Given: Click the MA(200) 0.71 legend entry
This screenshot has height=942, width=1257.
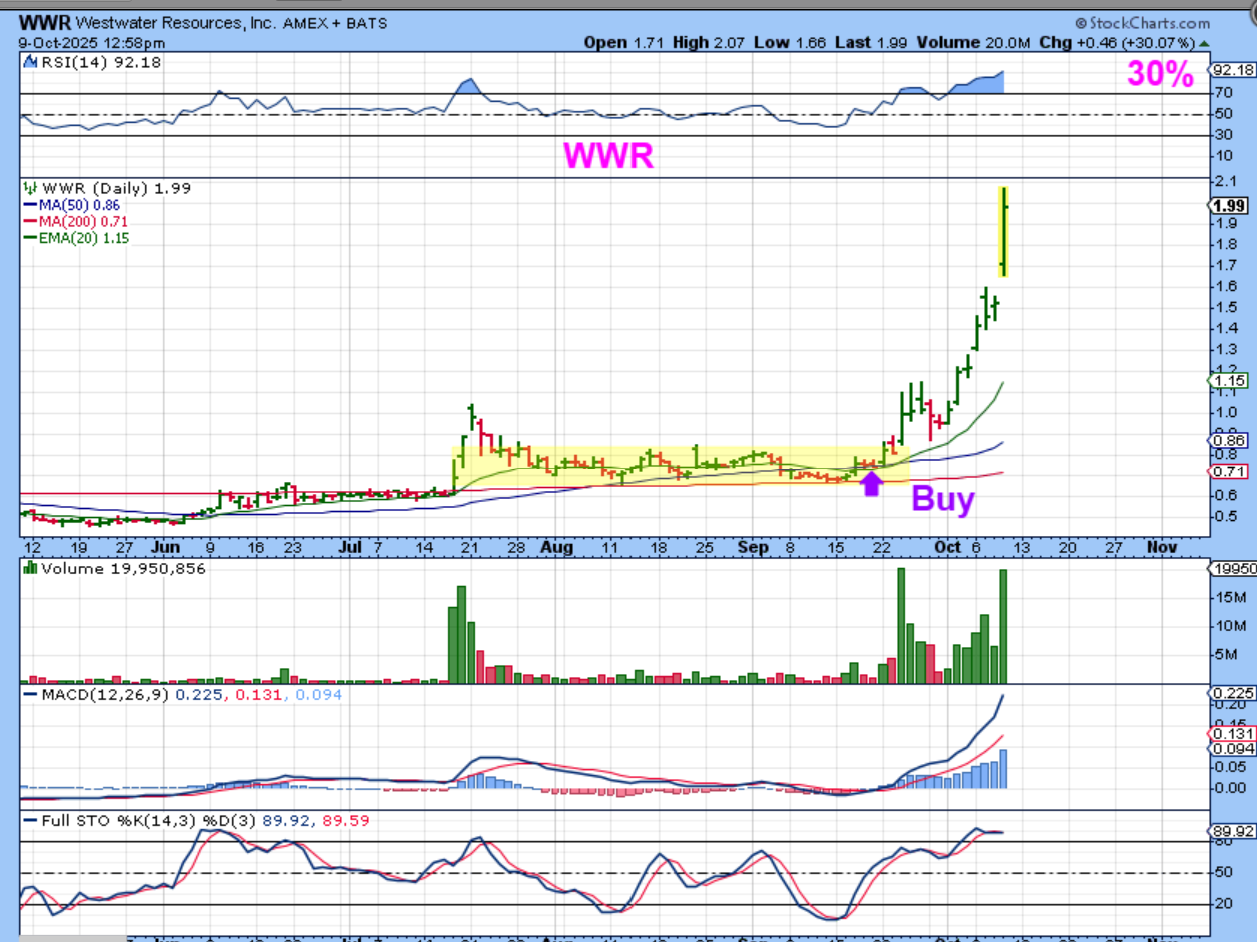Looking at the screenshot, I should click(x=78, y=221).
